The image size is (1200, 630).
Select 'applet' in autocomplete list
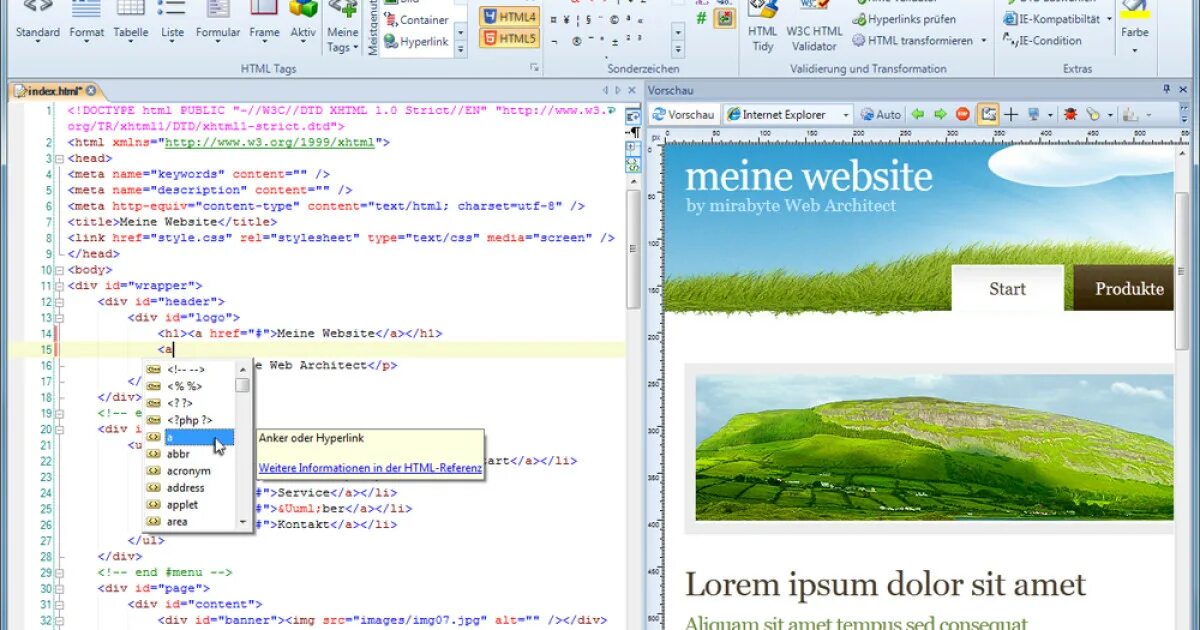point(189,505)
